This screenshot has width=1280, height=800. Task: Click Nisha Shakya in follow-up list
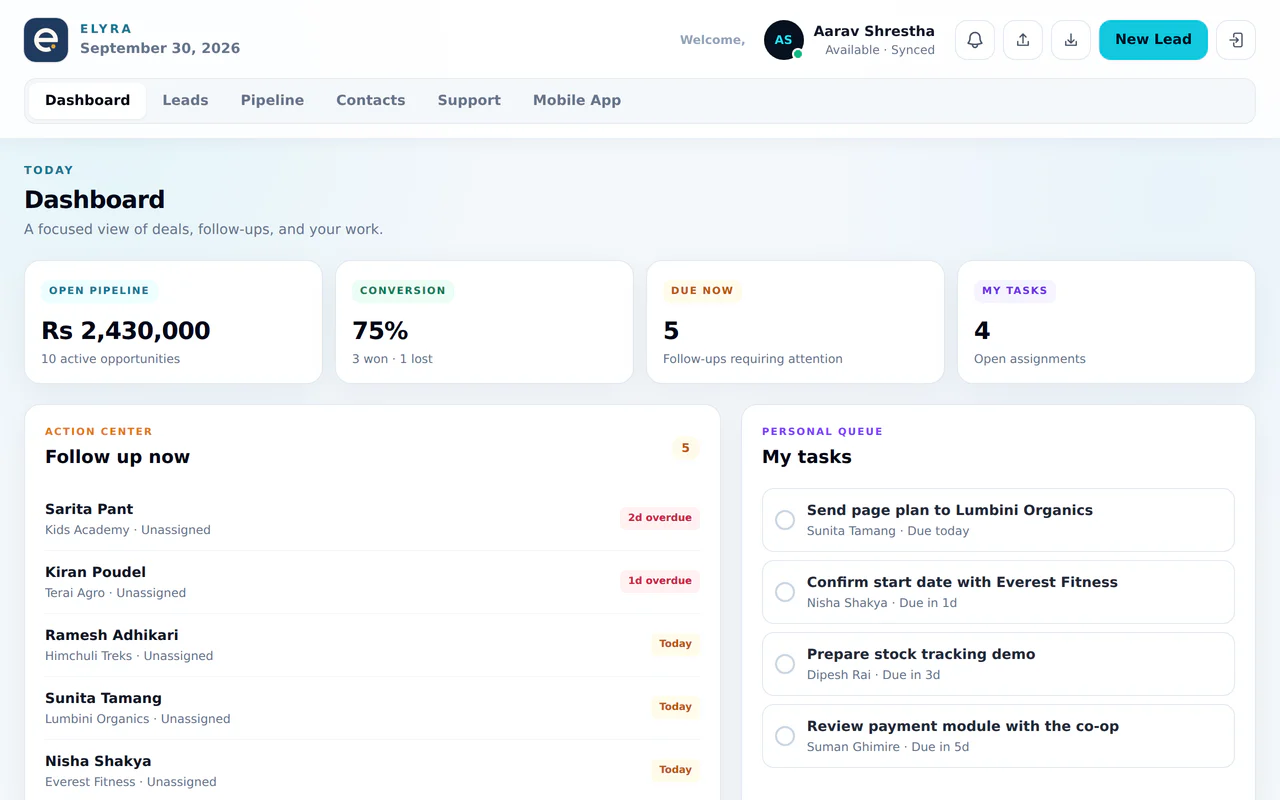point(372,771)
